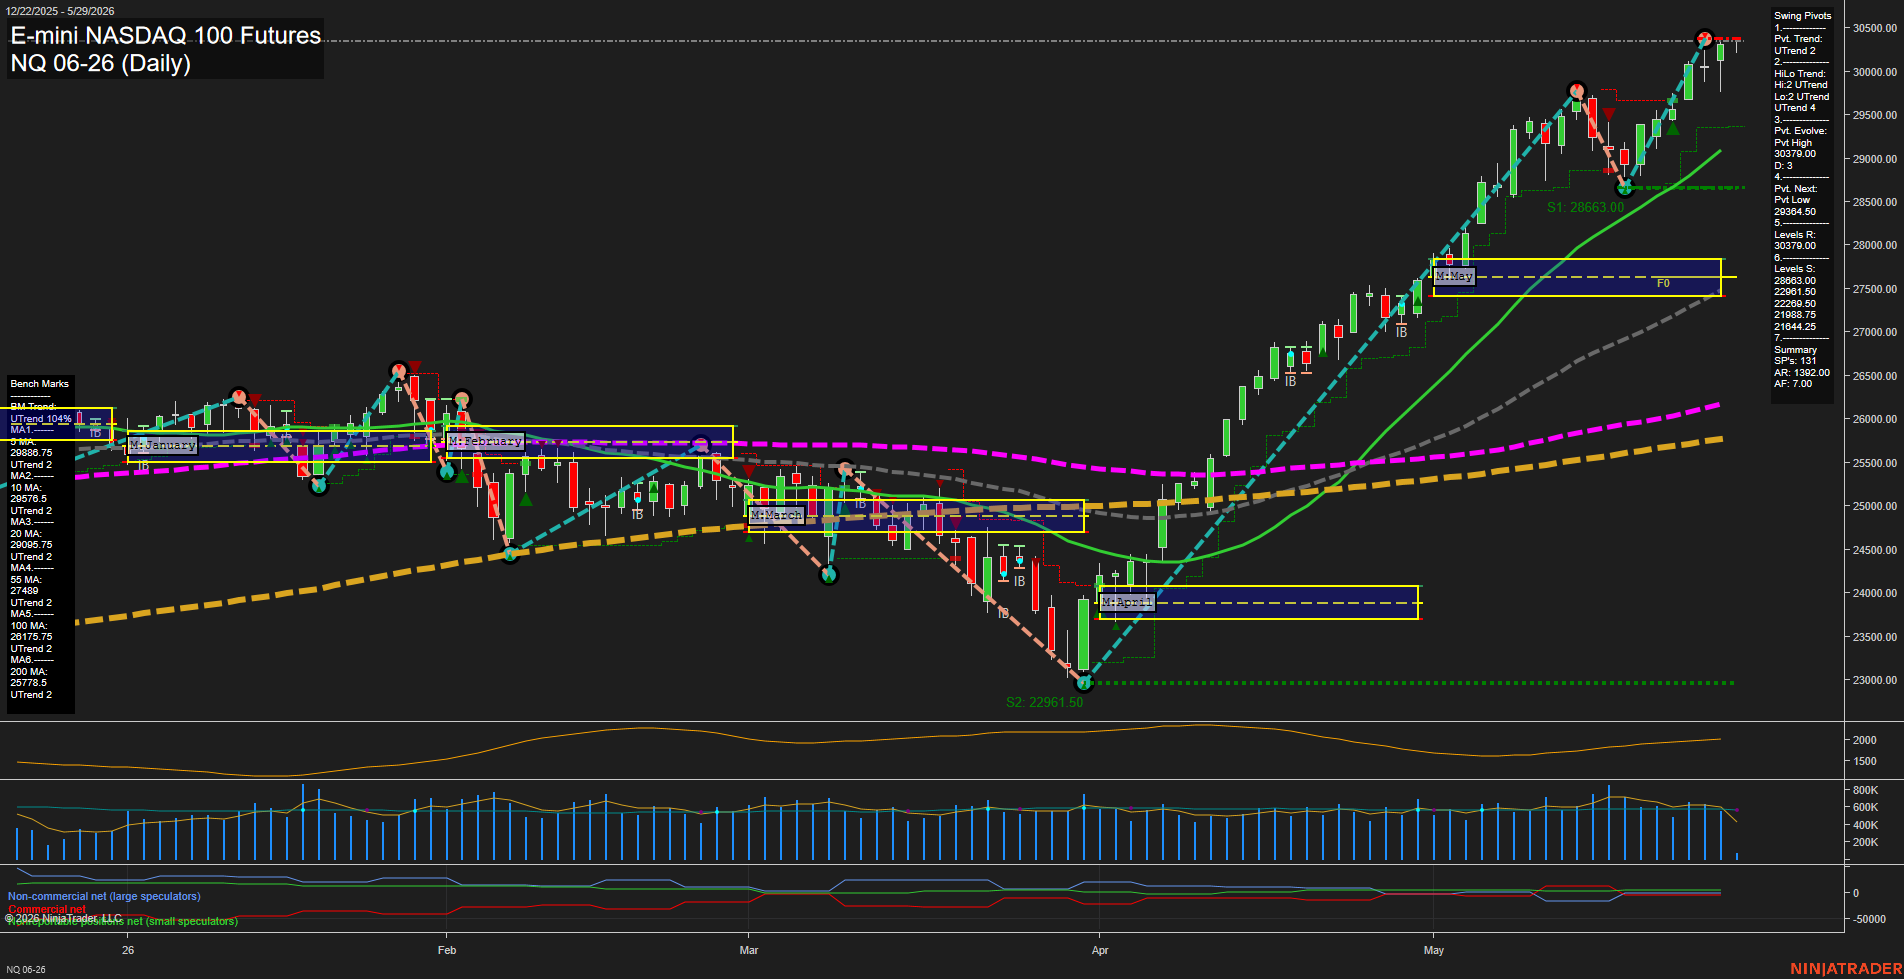Click the swing pivot low circle at S2 22961.50
The width and height of the screenshot is (1904, 979).
point(1084,683)
